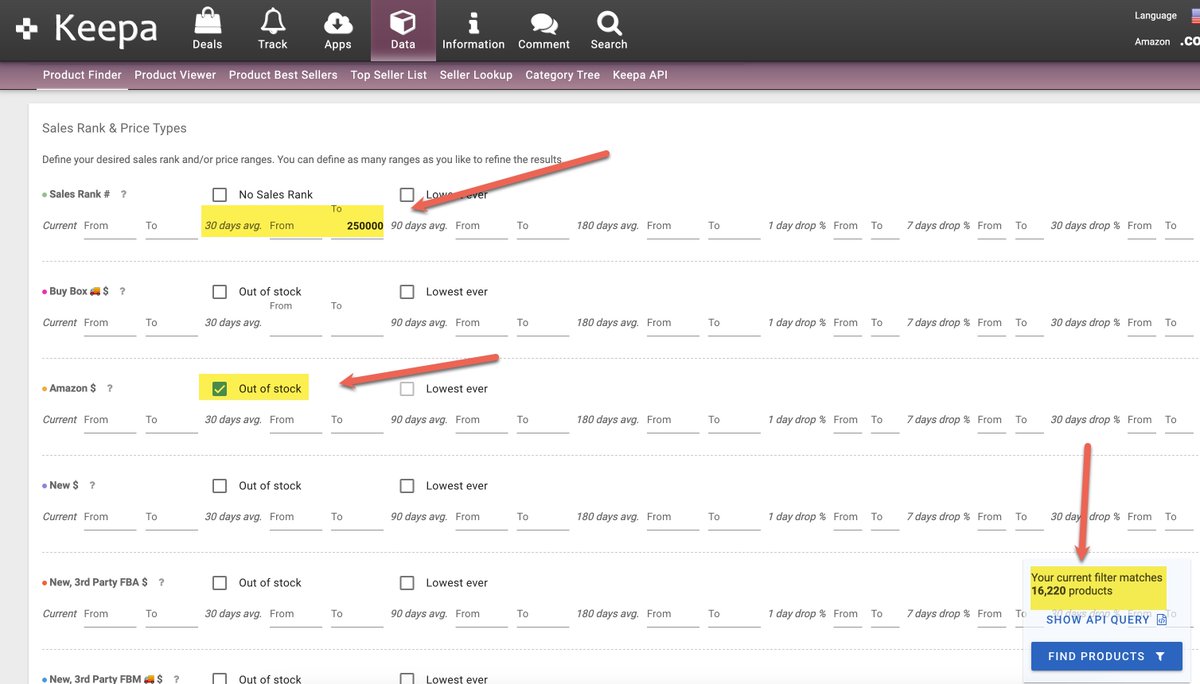Focus New $ 1 day drop % From field
The width and height of the screenshot is (1200, 684).
[x=846, y=518]
